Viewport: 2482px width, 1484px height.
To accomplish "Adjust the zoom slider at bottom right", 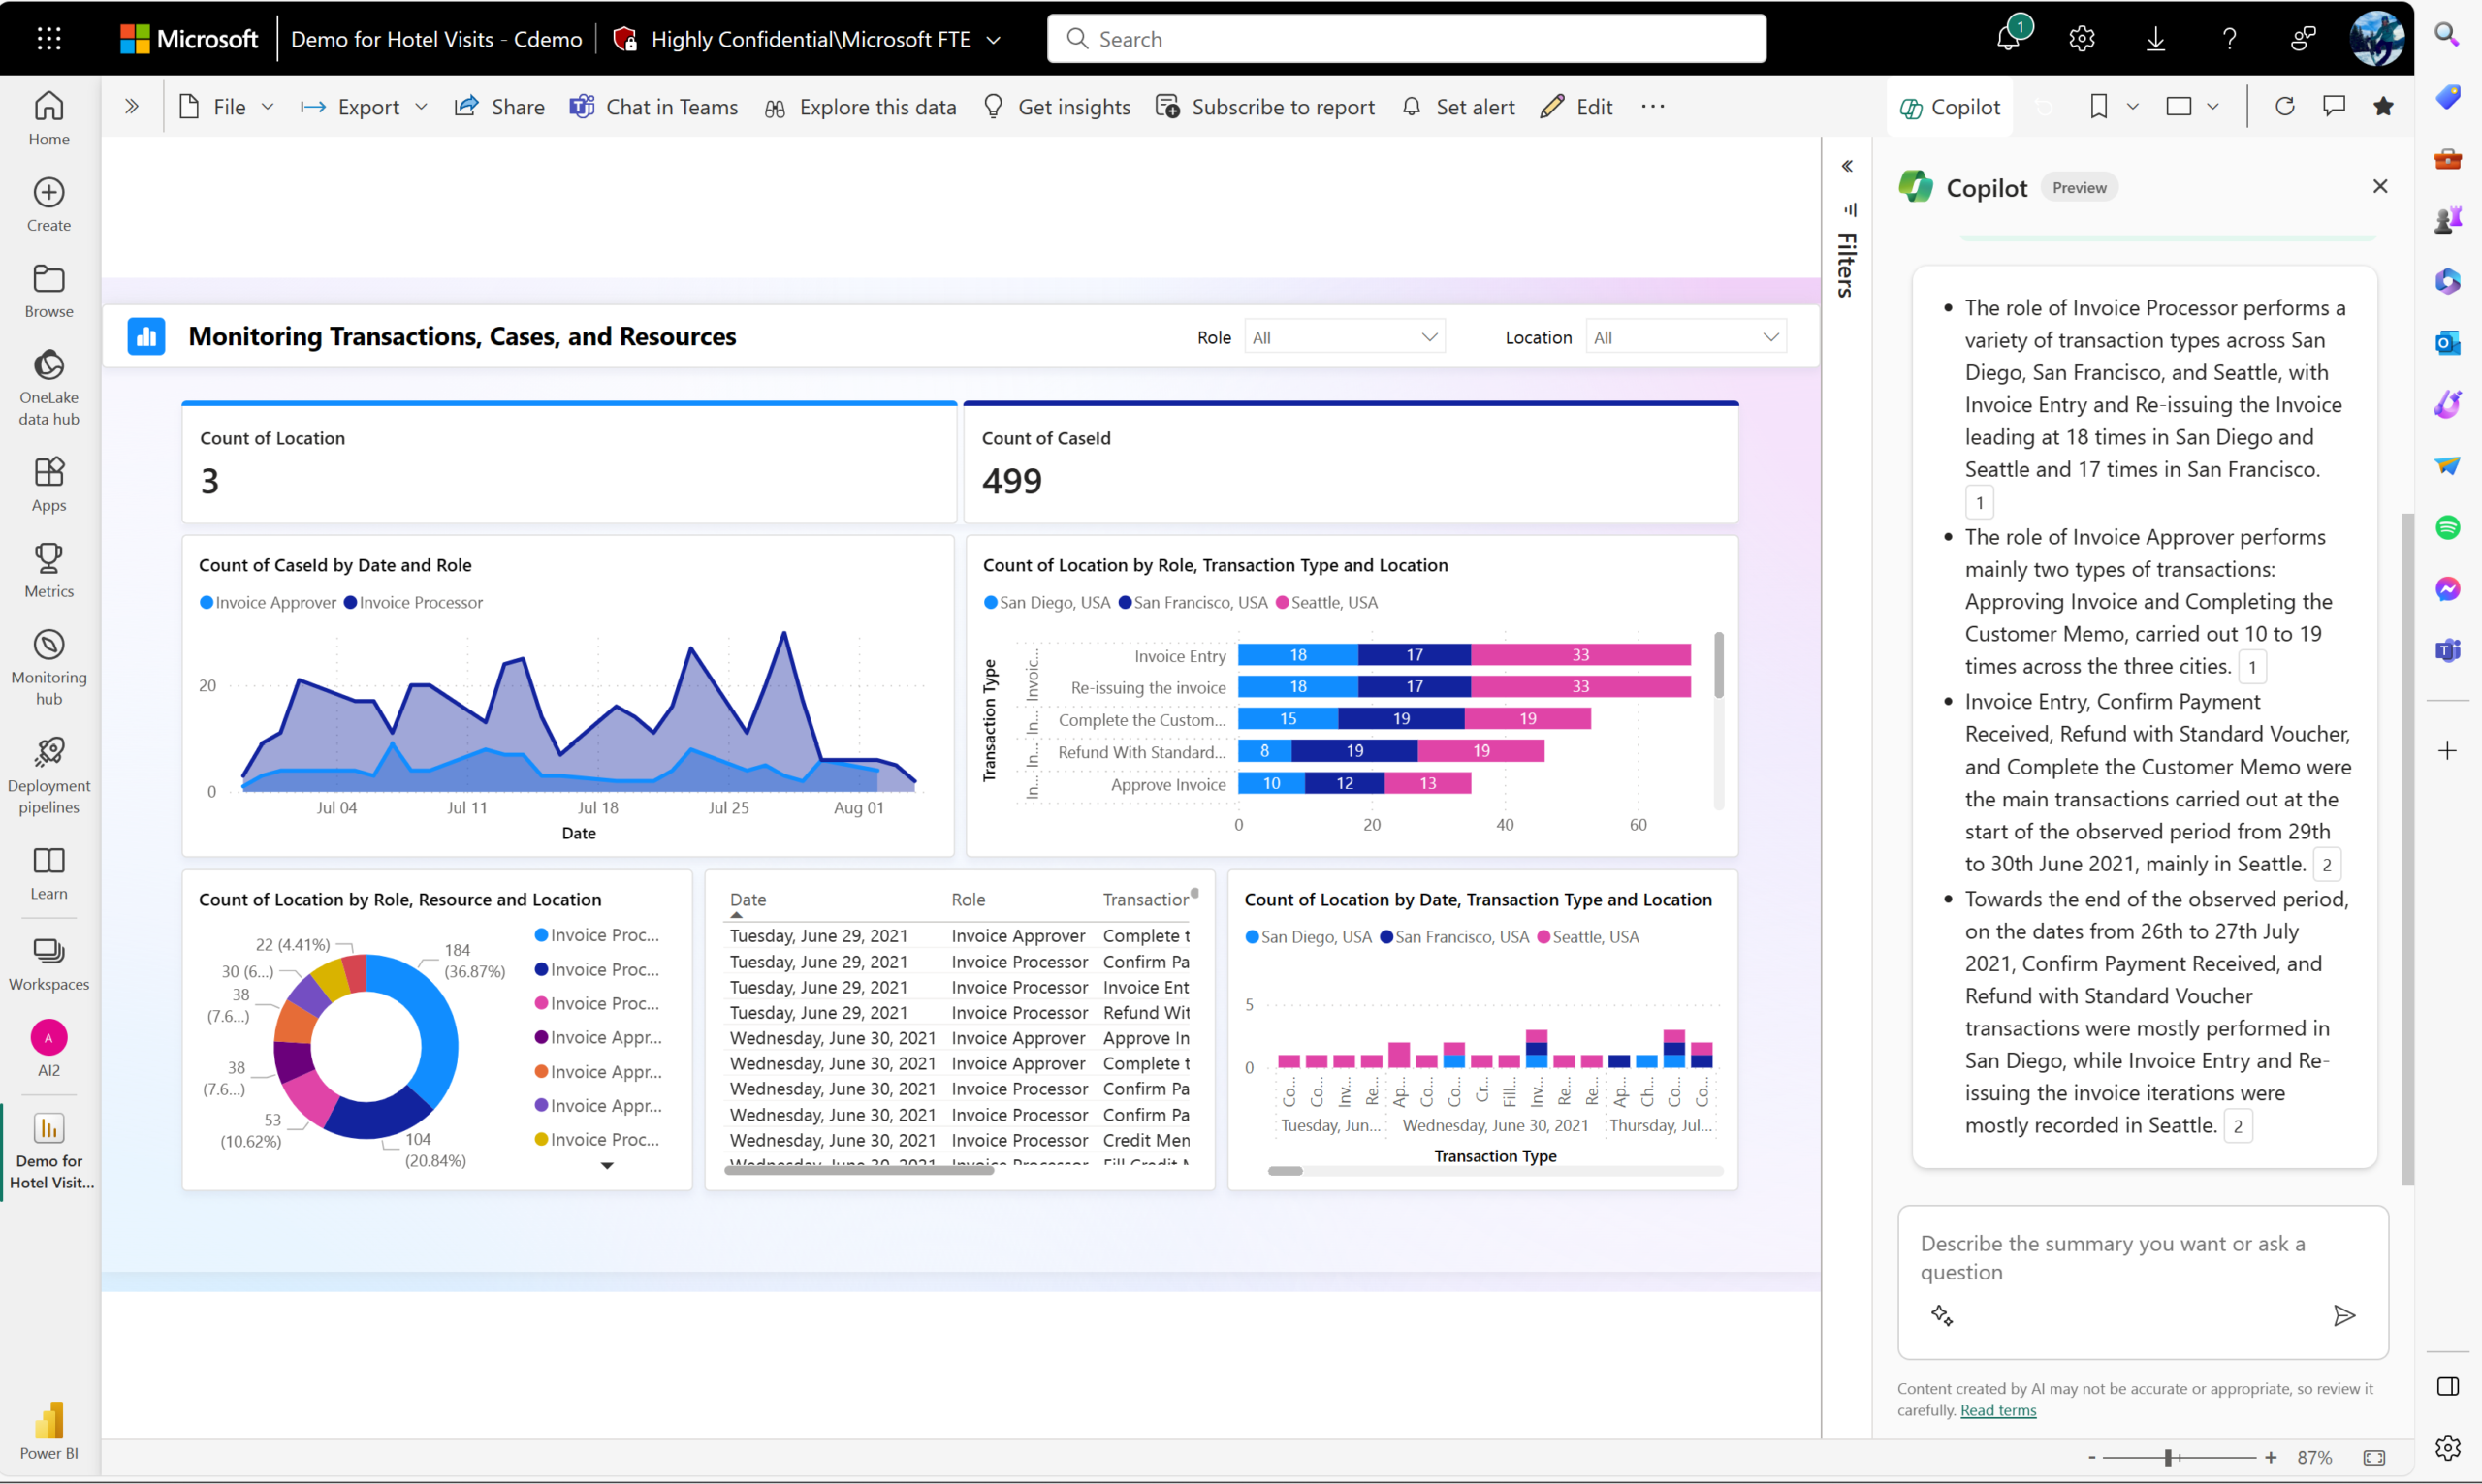I will click(x=2170, y=1457).
